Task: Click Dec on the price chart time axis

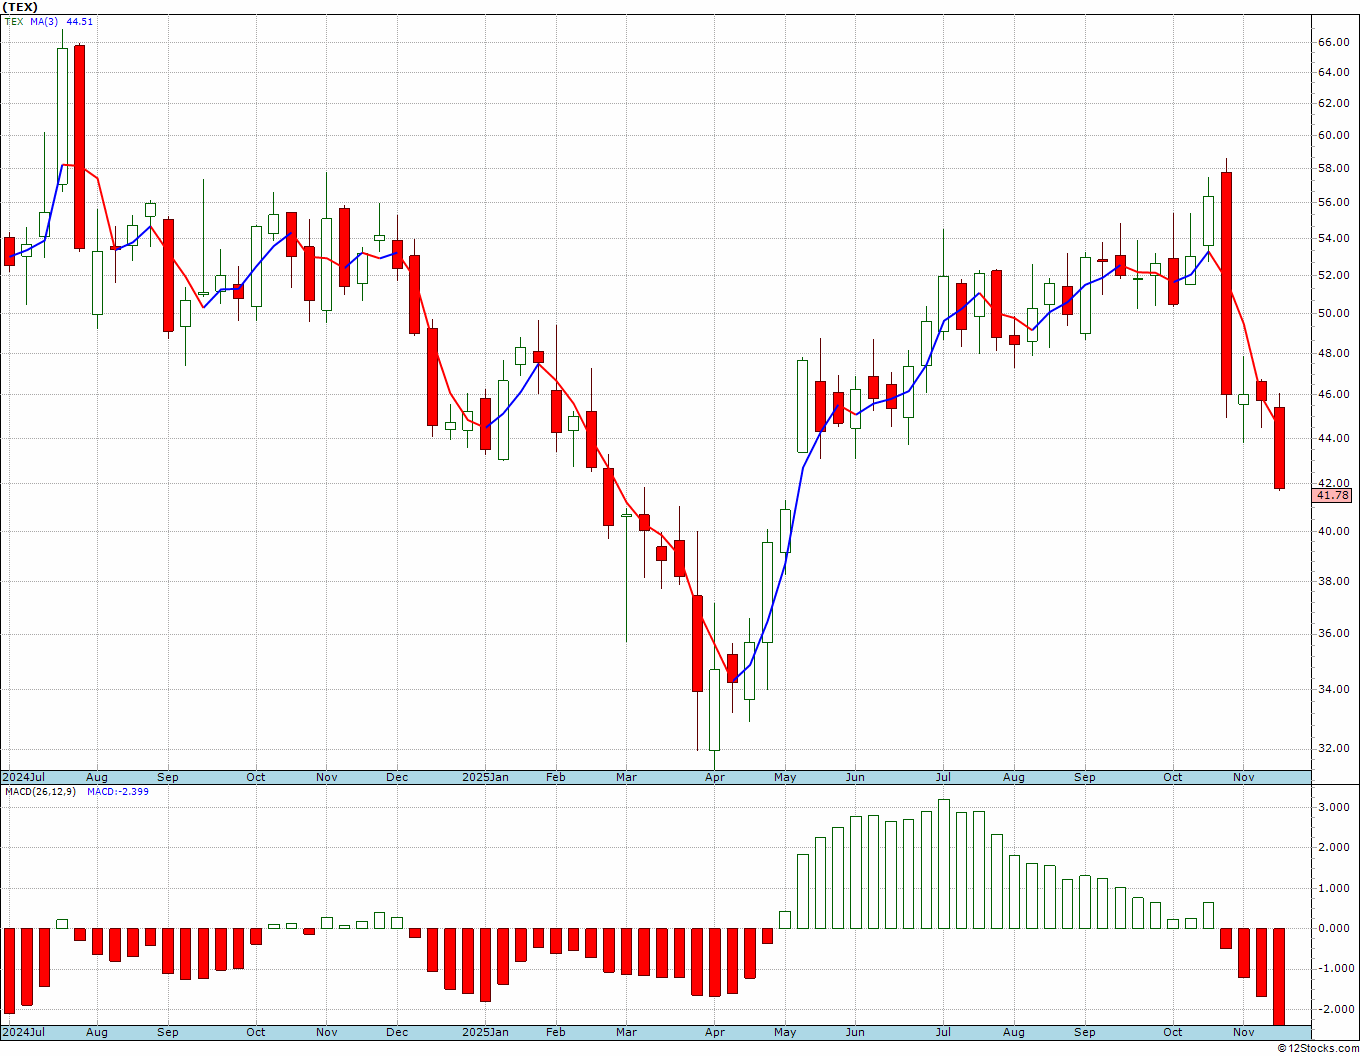Action: (x=397, y=777)
